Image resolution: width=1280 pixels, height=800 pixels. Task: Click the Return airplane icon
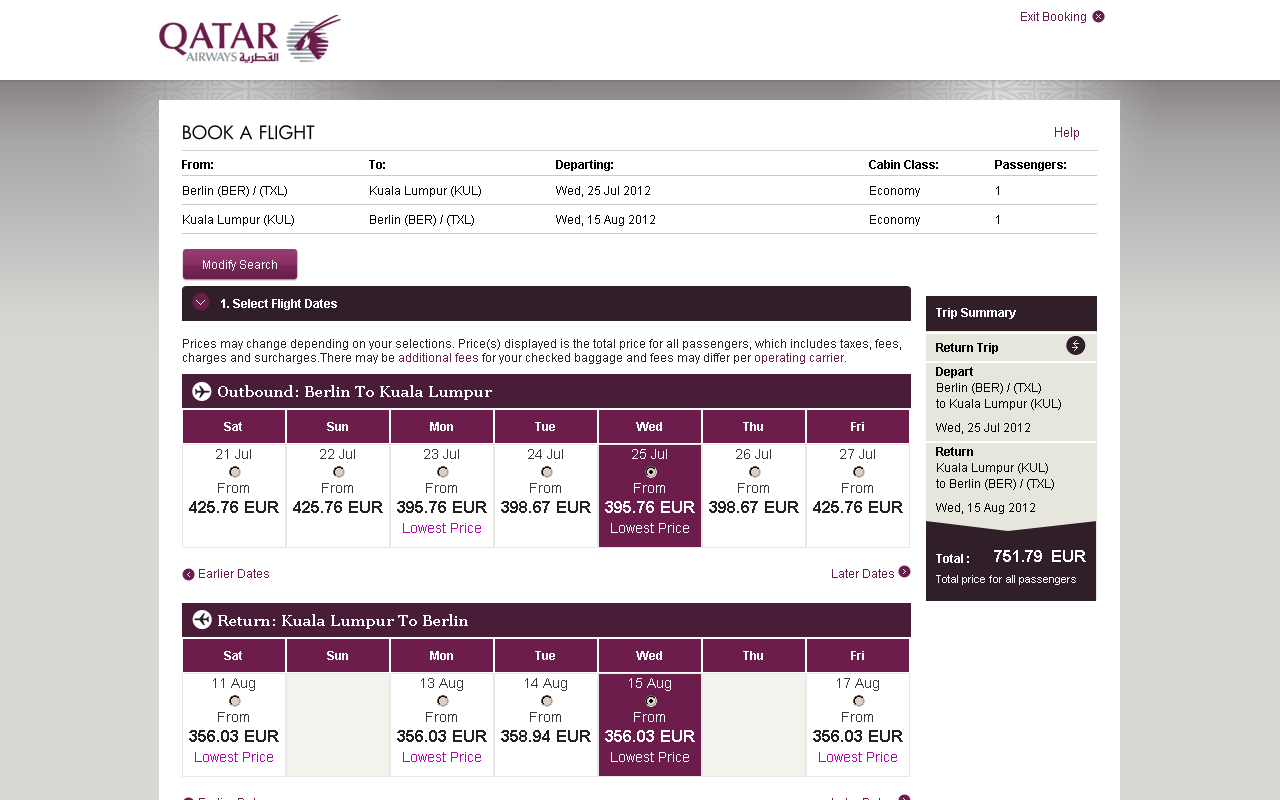click(x=202, y=620)
